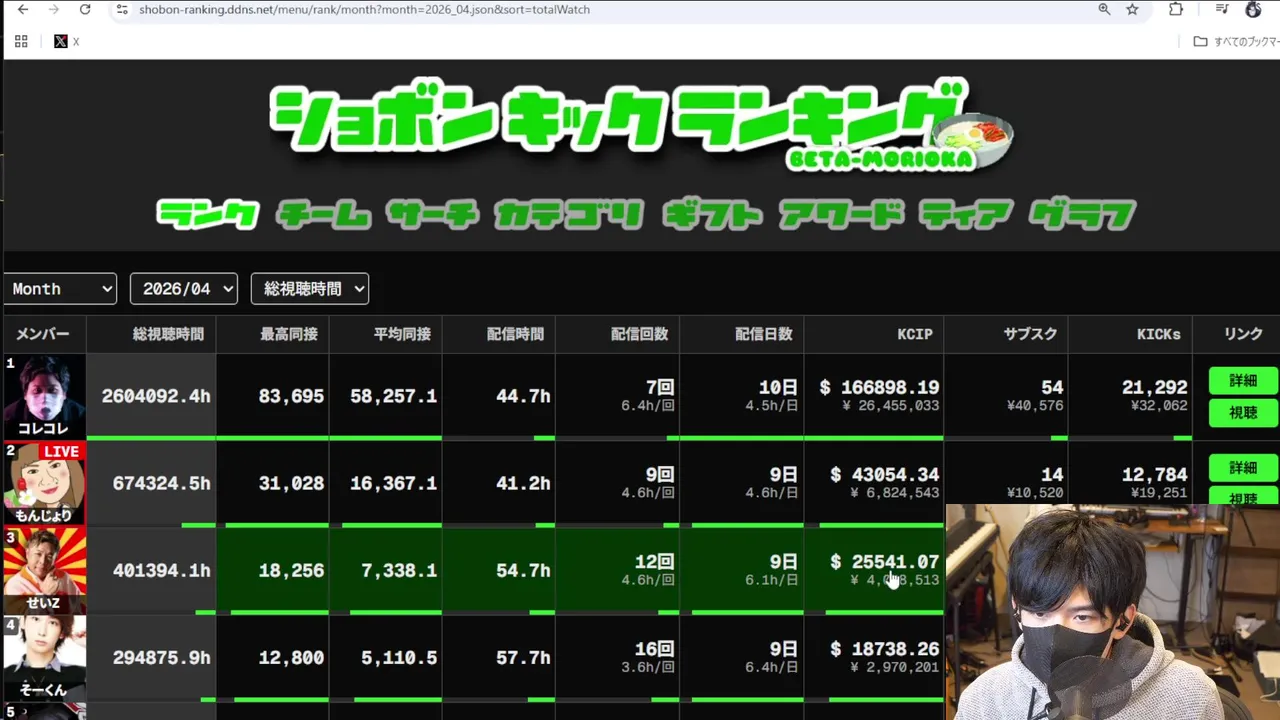1280x720 pixels.
Task: Switch to the ティア tab
Action: coord(965,214)
